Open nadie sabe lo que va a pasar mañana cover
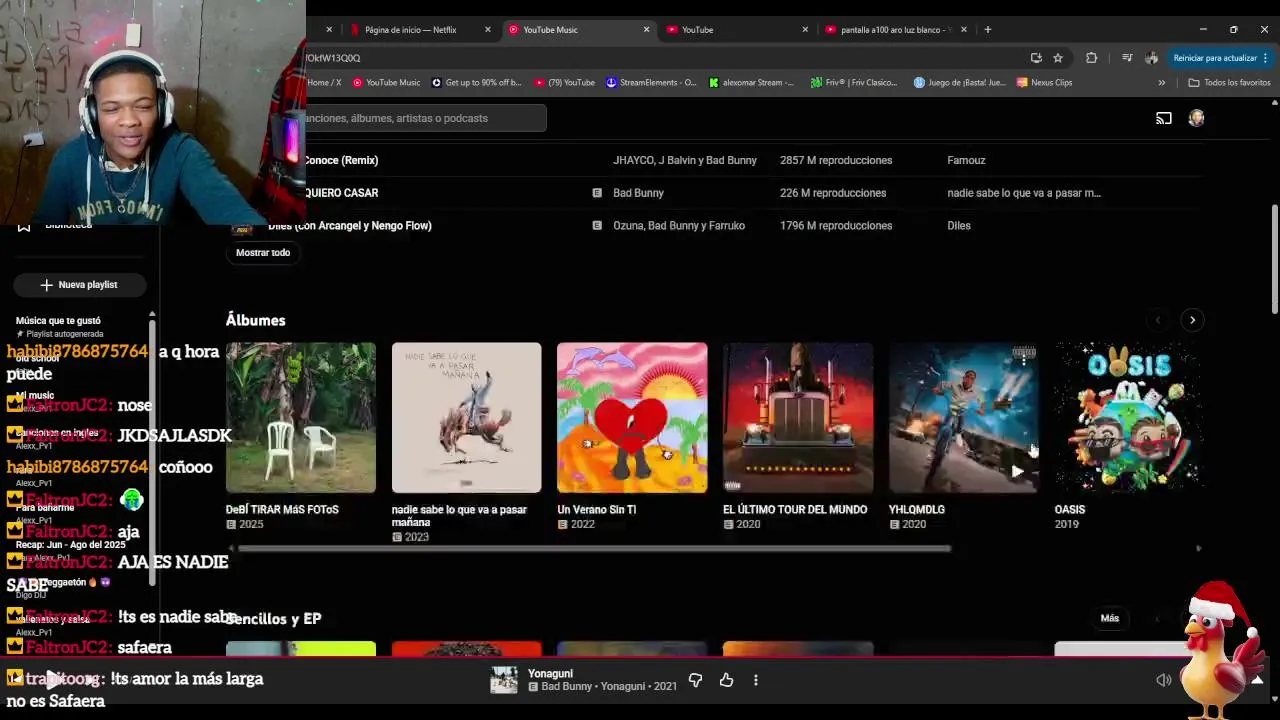1280x720 pixels. (466, 418)
